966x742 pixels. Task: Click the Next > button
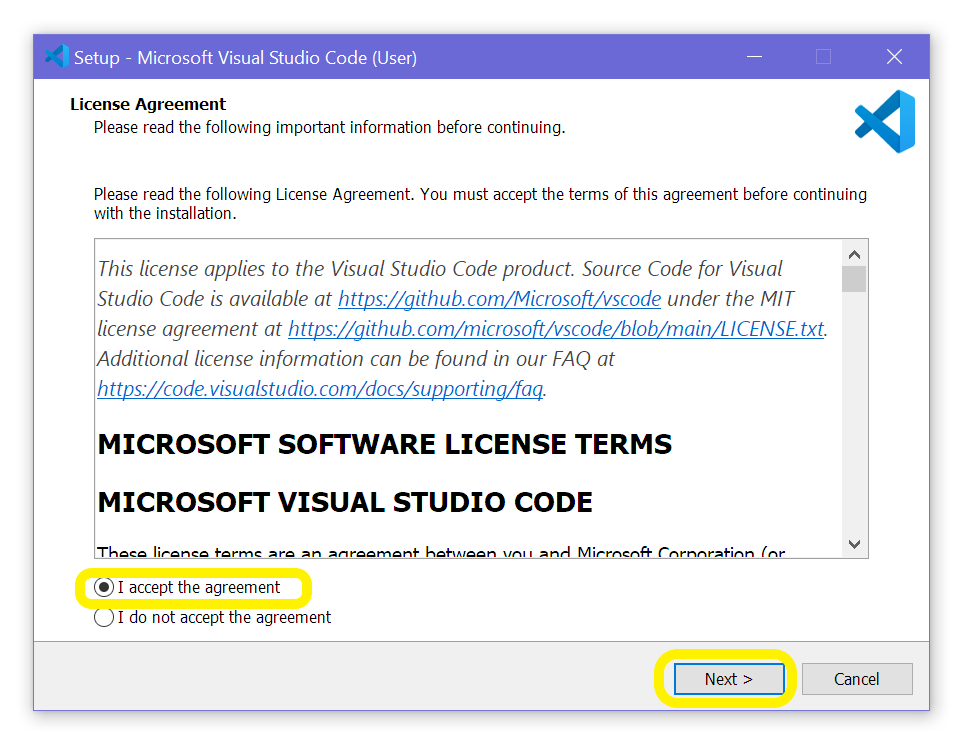[729, 679]
